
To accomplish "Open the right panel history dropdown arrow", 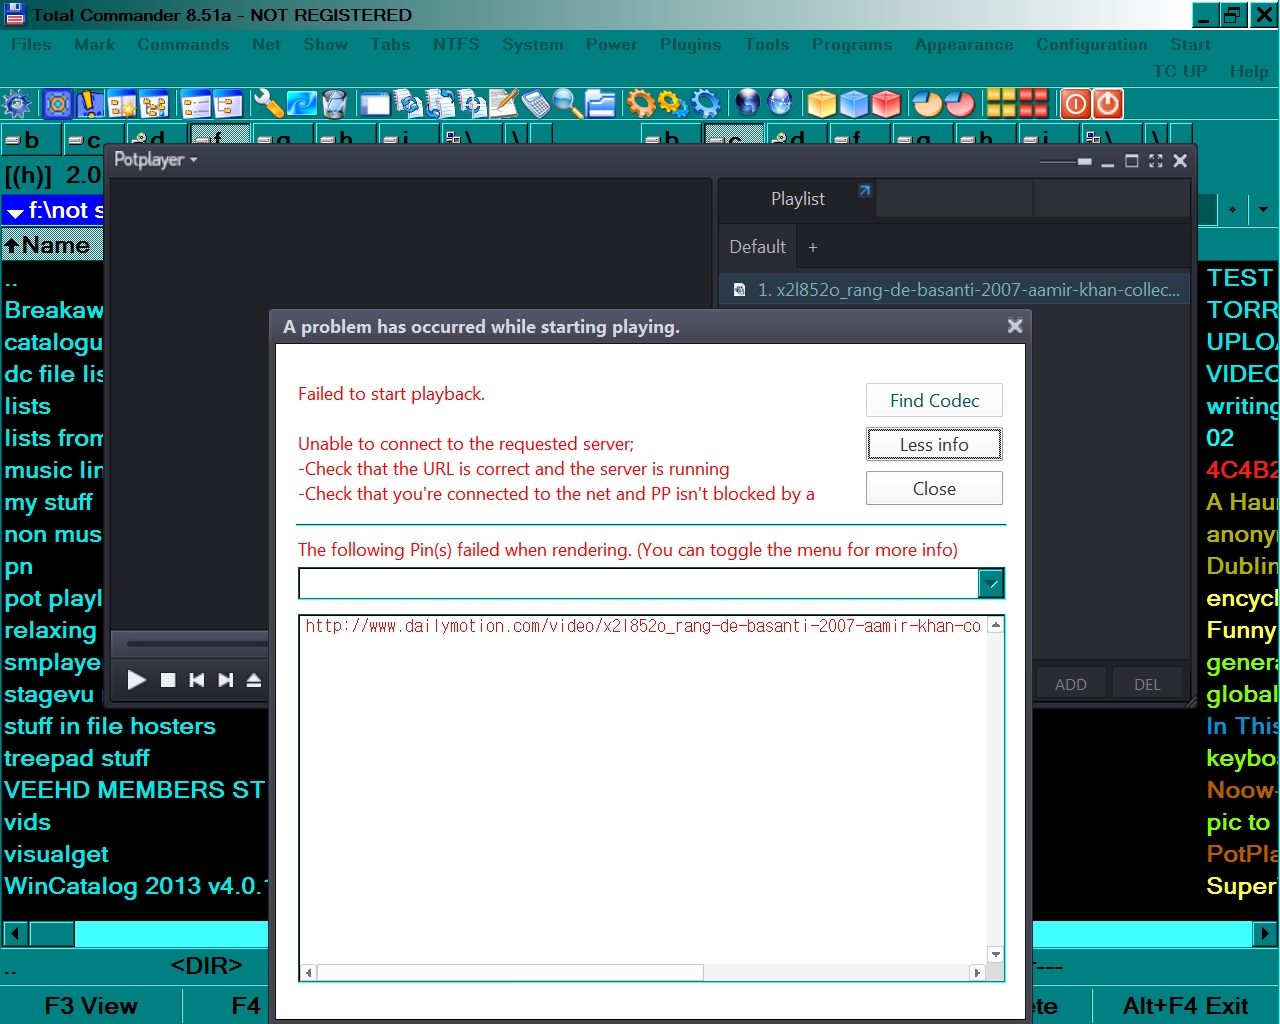I will (1263, 210).
